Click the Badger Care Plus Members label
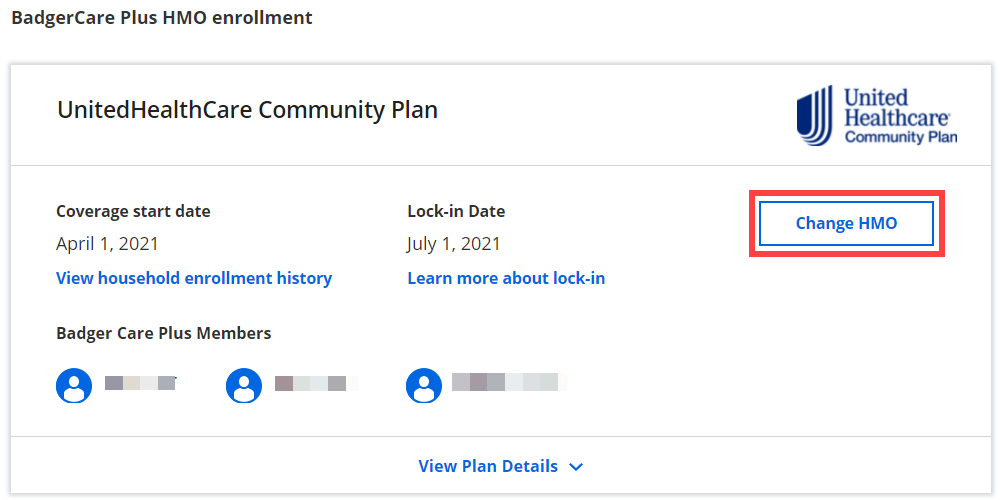1000x500 pixels. 164,333
